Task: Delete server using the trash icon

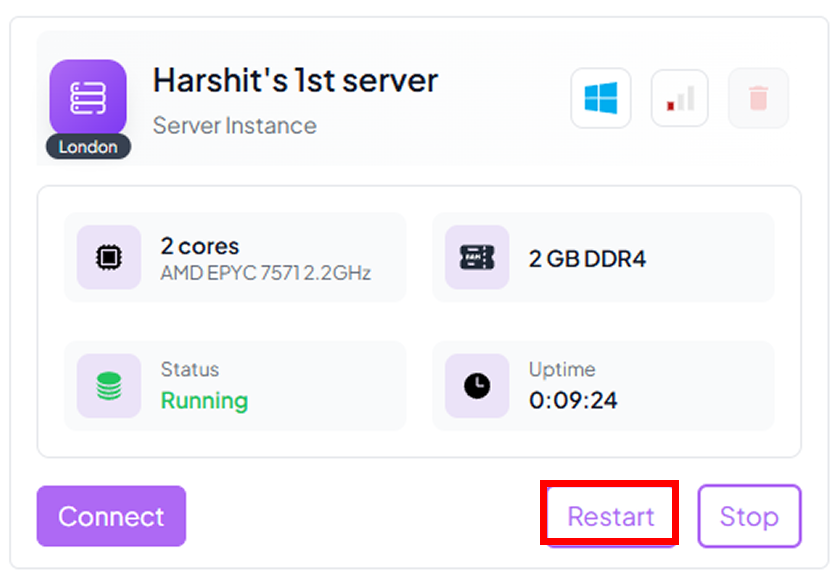Action: [x=758, y=98]
